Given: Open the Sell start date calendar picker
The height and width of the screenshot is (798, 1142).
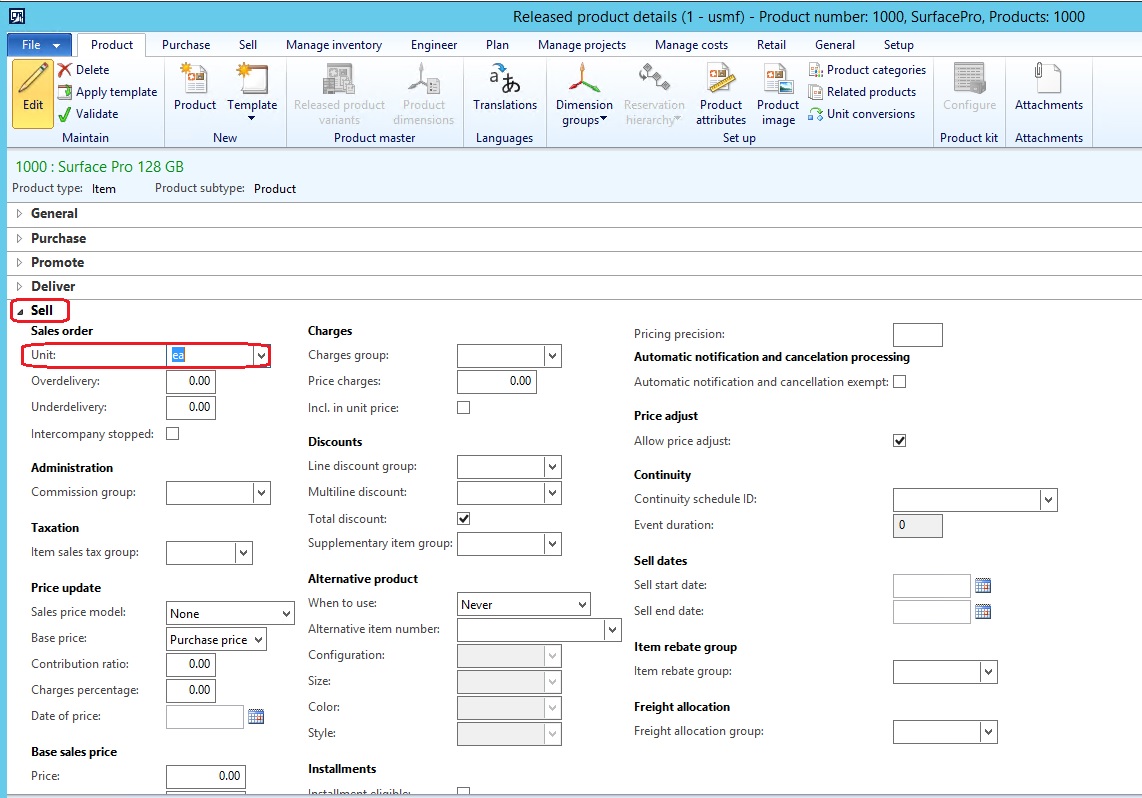Looking at the screenshot, I should click(982, 586).
